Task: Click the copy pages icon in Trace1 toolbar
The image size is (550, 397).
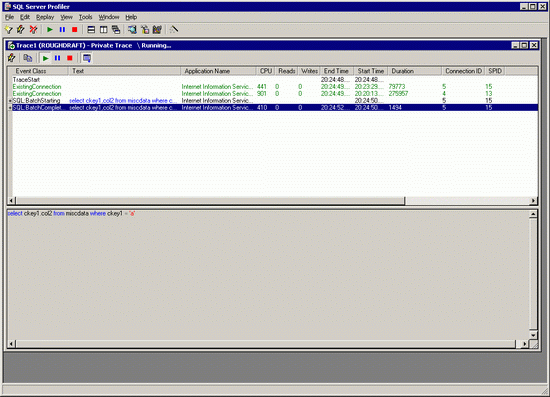Action: click(x=28, y=58)
